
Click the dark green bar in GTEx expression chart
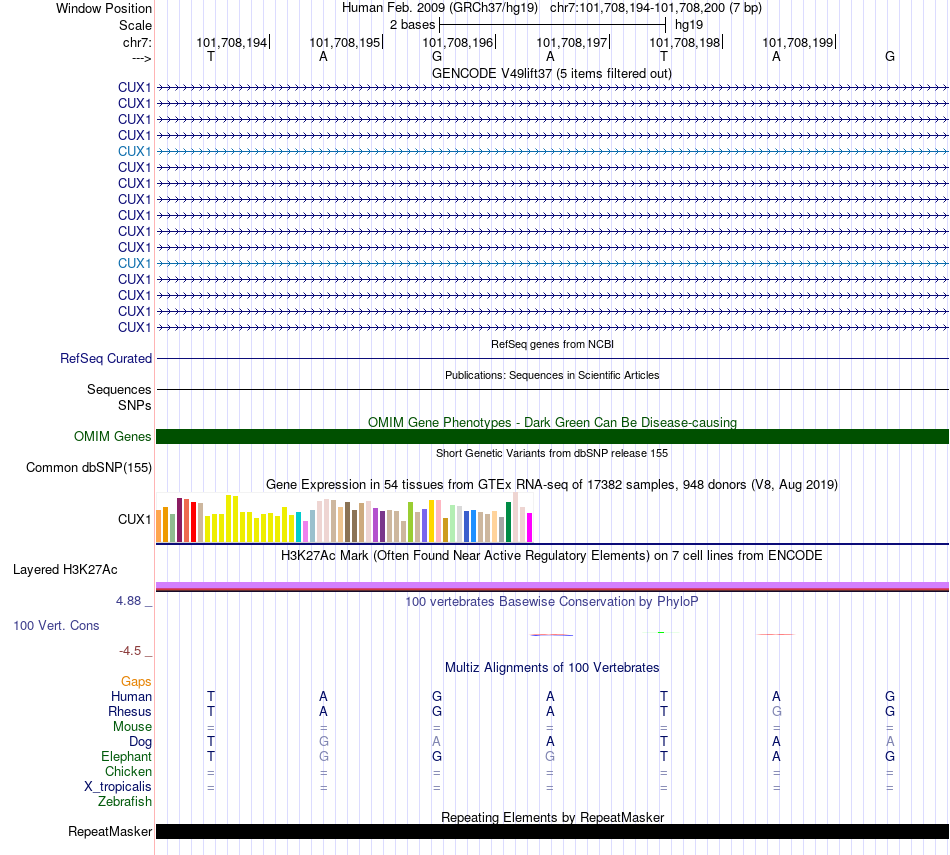click(508, 522)
